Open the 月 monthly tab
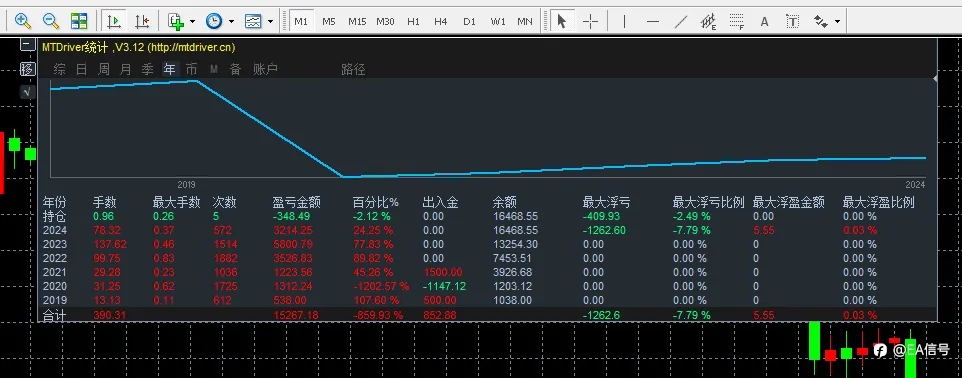 125,69
